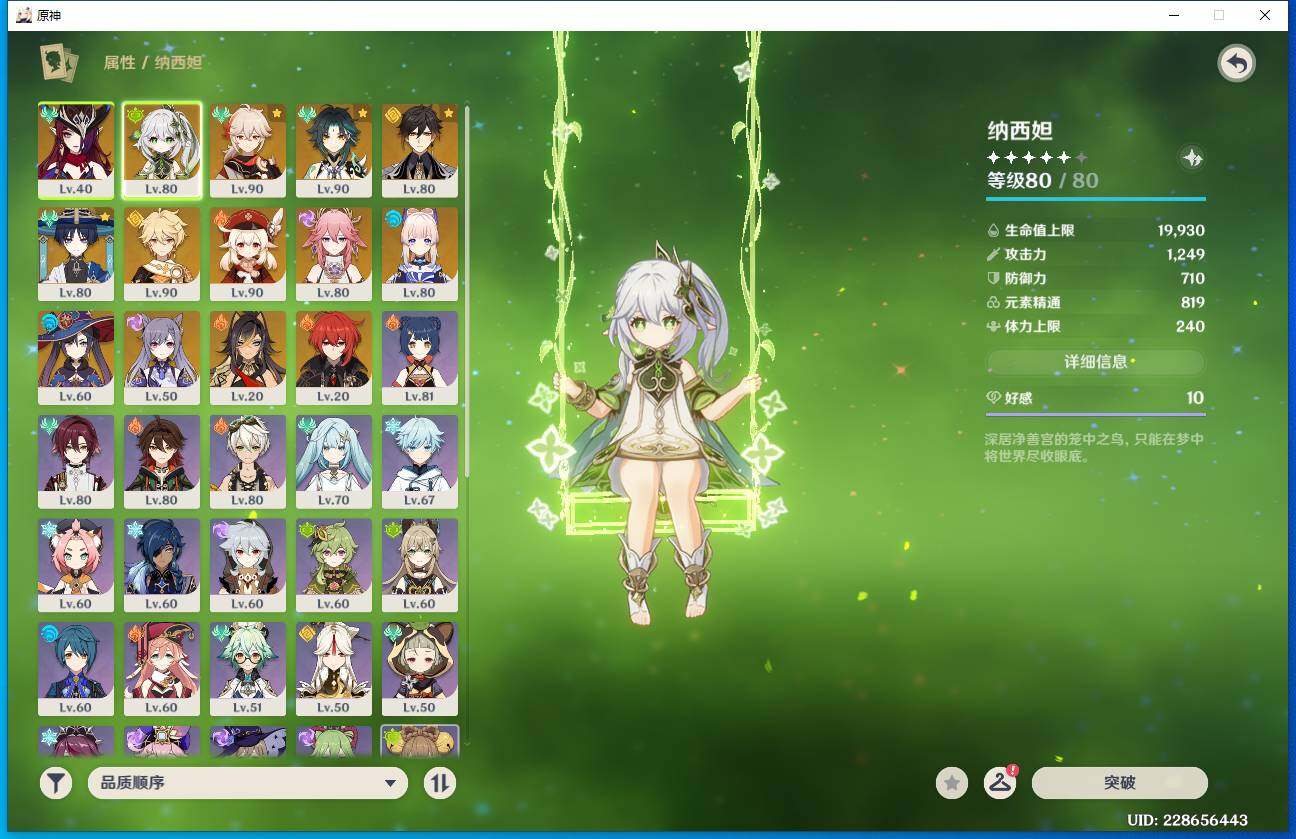
Task: Click the 体力上限 value 240
Action: click(x=1191, y=326)
